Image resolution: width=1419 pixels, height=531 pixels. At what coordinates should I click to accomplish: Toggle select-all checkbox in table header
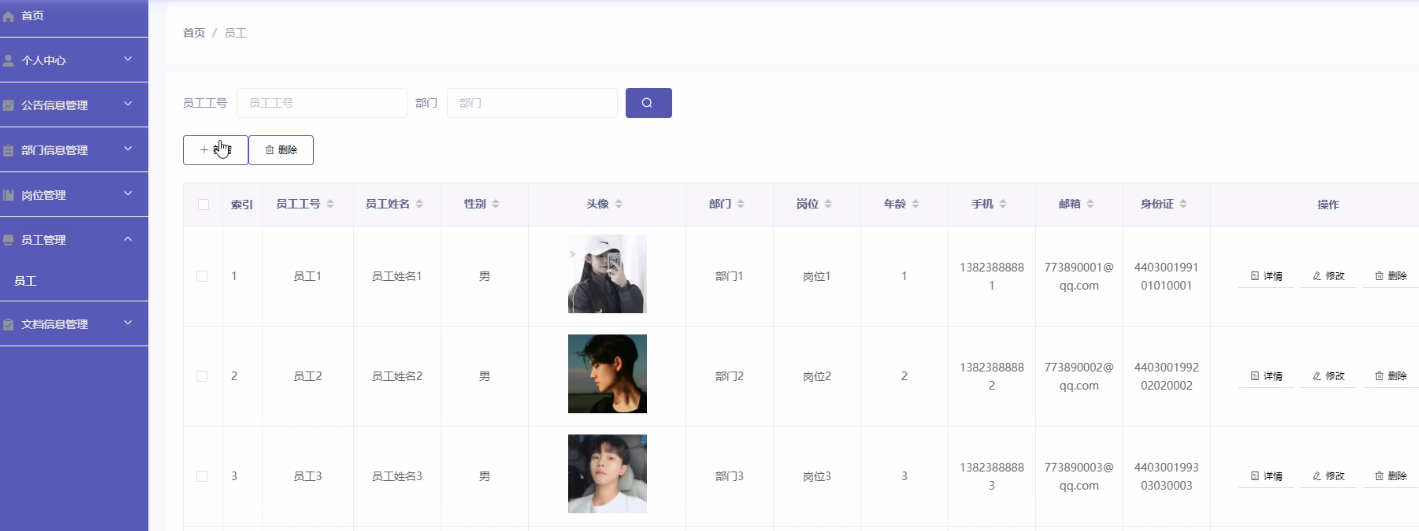203,204
